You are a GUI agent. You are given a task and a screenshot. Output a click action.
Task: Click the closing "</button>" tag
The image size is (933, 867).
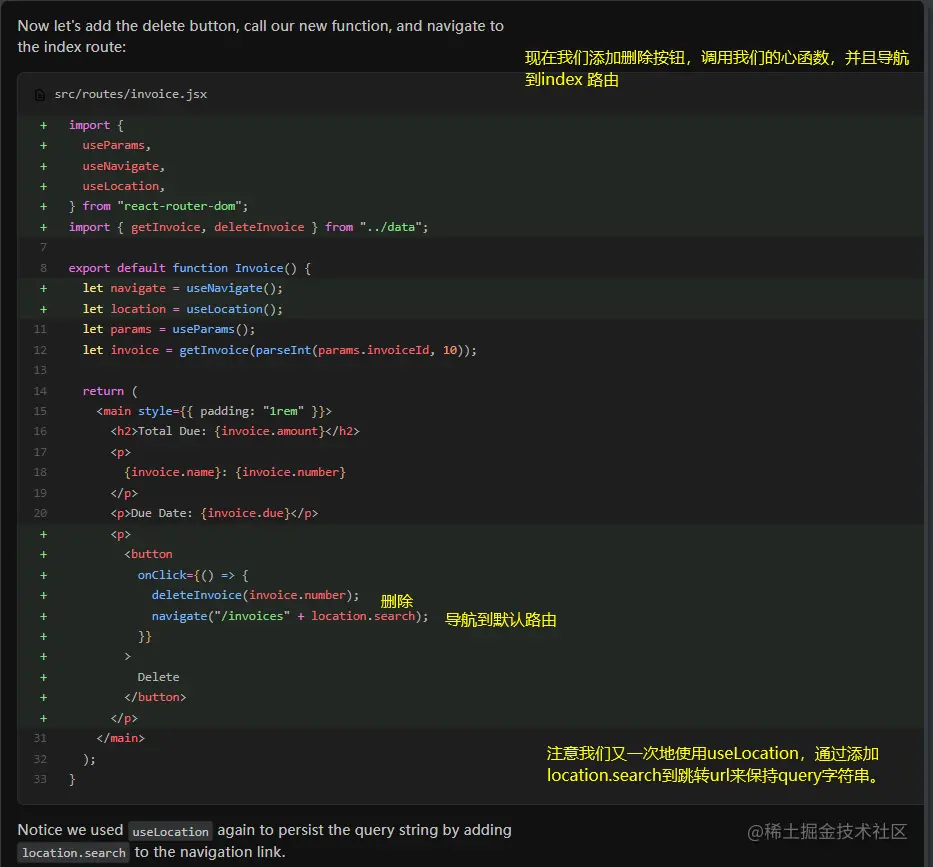coord(155,697)
